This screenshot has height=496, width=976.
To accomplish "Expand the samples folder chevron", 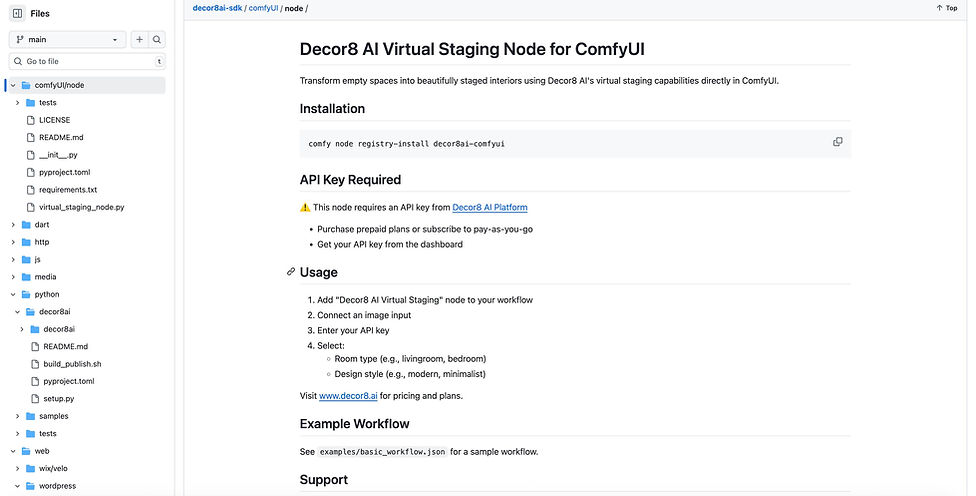I will [x=17, y=416].
